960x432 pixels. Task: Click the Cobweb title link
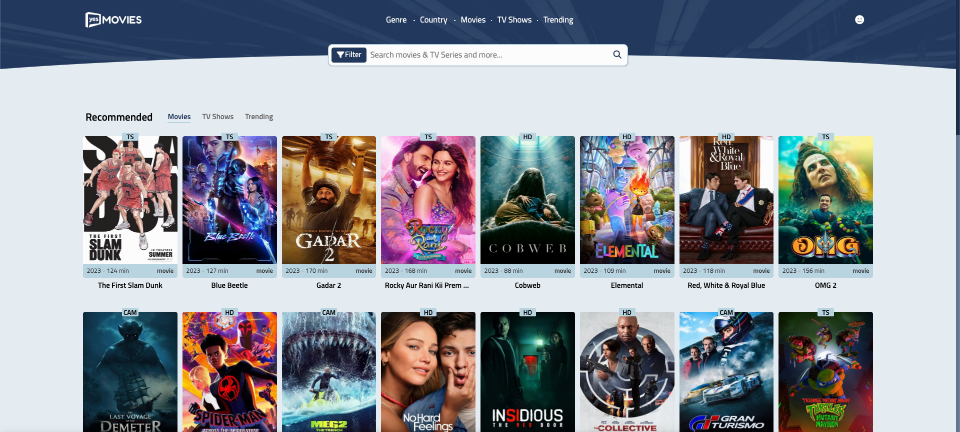(528, 285)
